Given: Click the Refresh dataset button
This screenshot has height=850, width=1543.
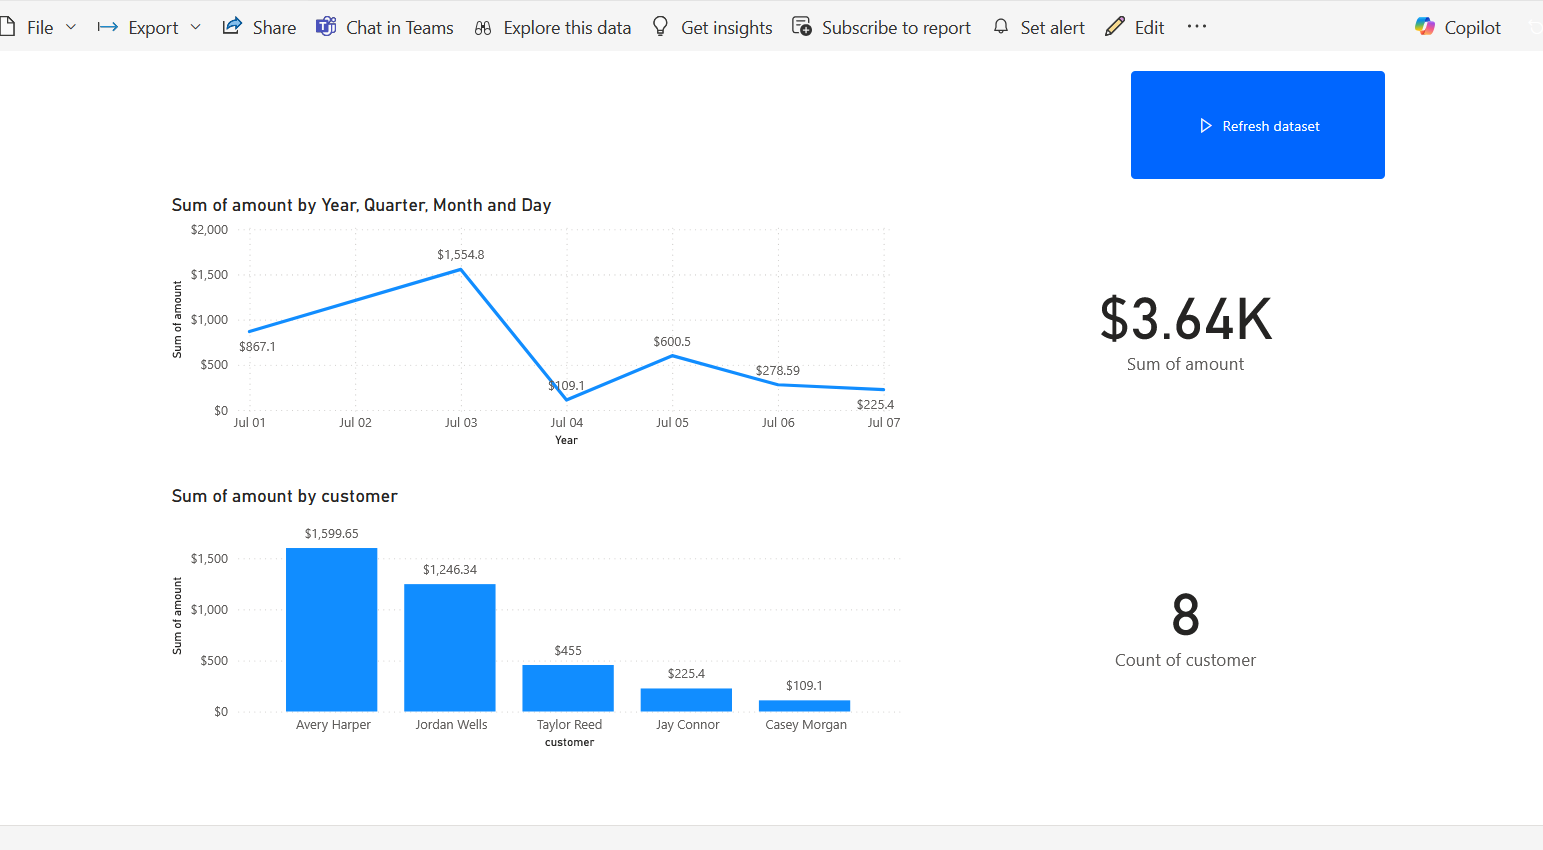Looking at the screenshot, I should [1257, 125].
